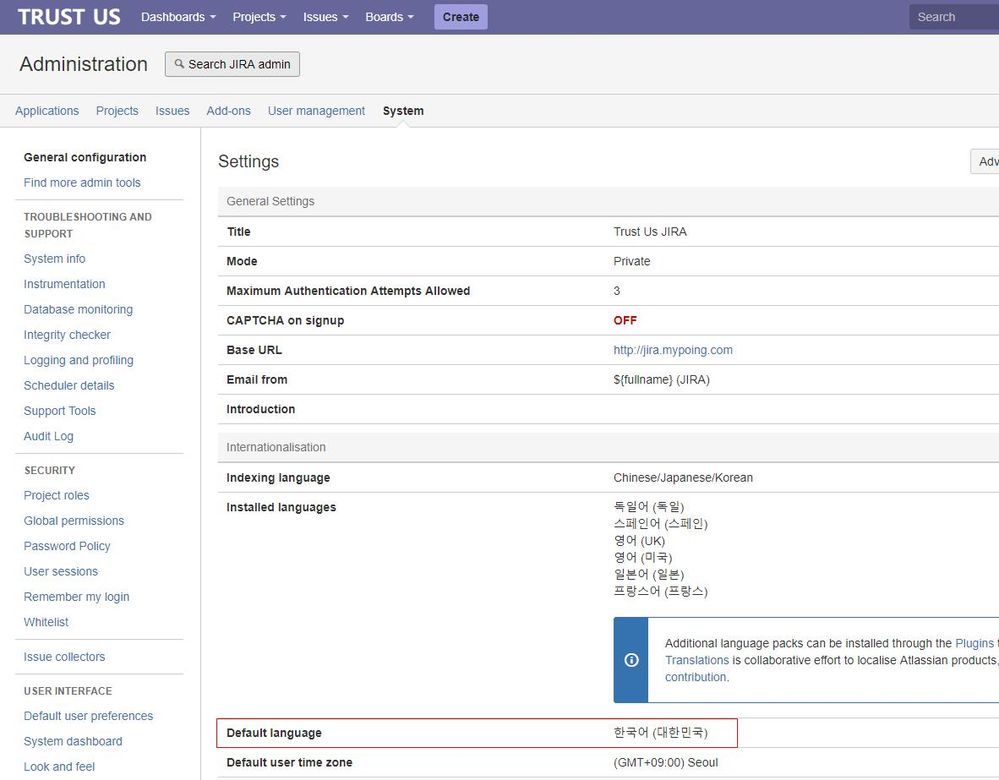Click the Plugins link in language notice
This screenshot has height=780, width=999.
[974, 644]
